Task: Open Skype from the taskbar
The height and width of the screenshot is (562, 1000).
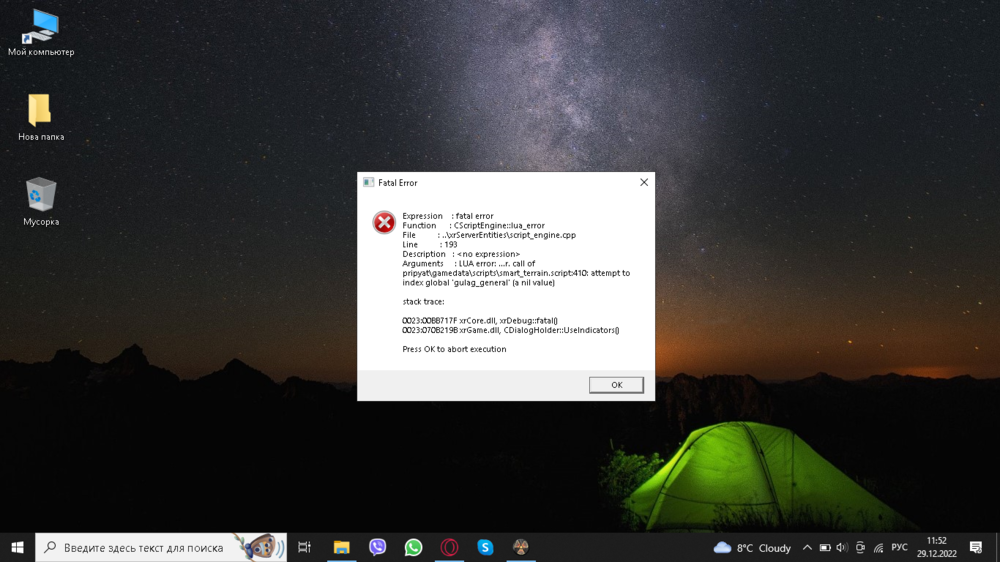Action: pos(485,547)
